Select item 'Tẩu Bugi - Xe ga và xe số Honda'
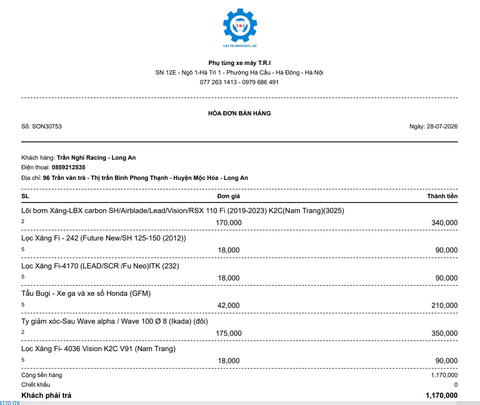Screen dimensions: 480x405 point(86,294)
